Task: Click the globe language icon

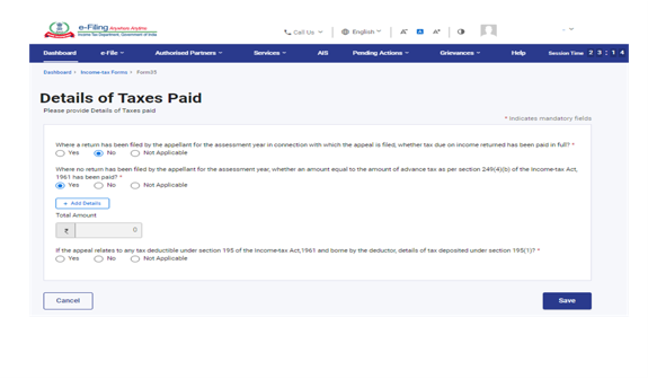Action: pos(345,32)
